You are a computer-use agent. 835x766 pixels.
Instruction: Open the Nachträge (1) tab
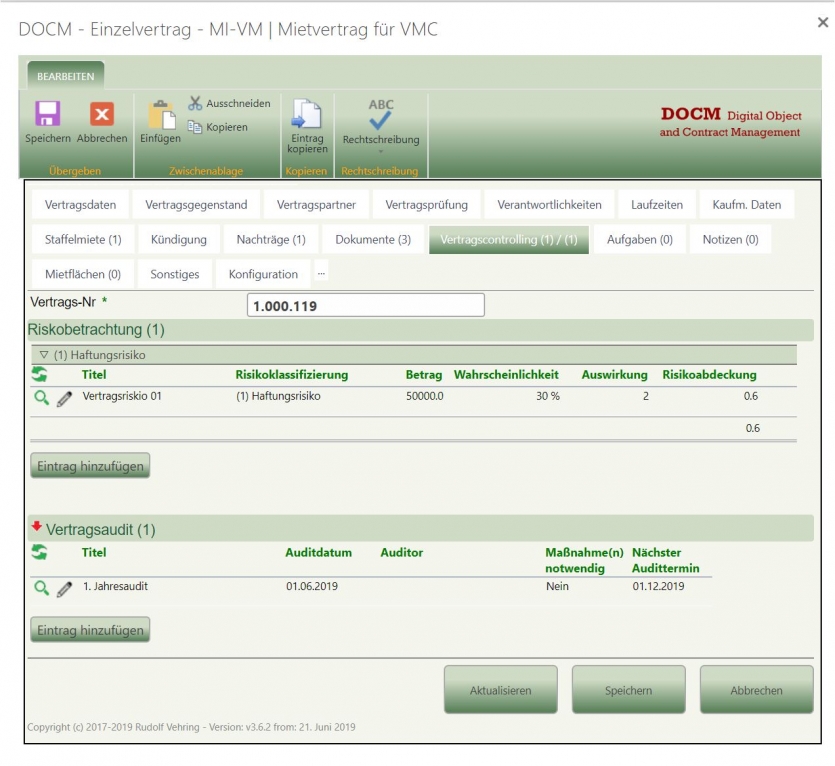271,239
